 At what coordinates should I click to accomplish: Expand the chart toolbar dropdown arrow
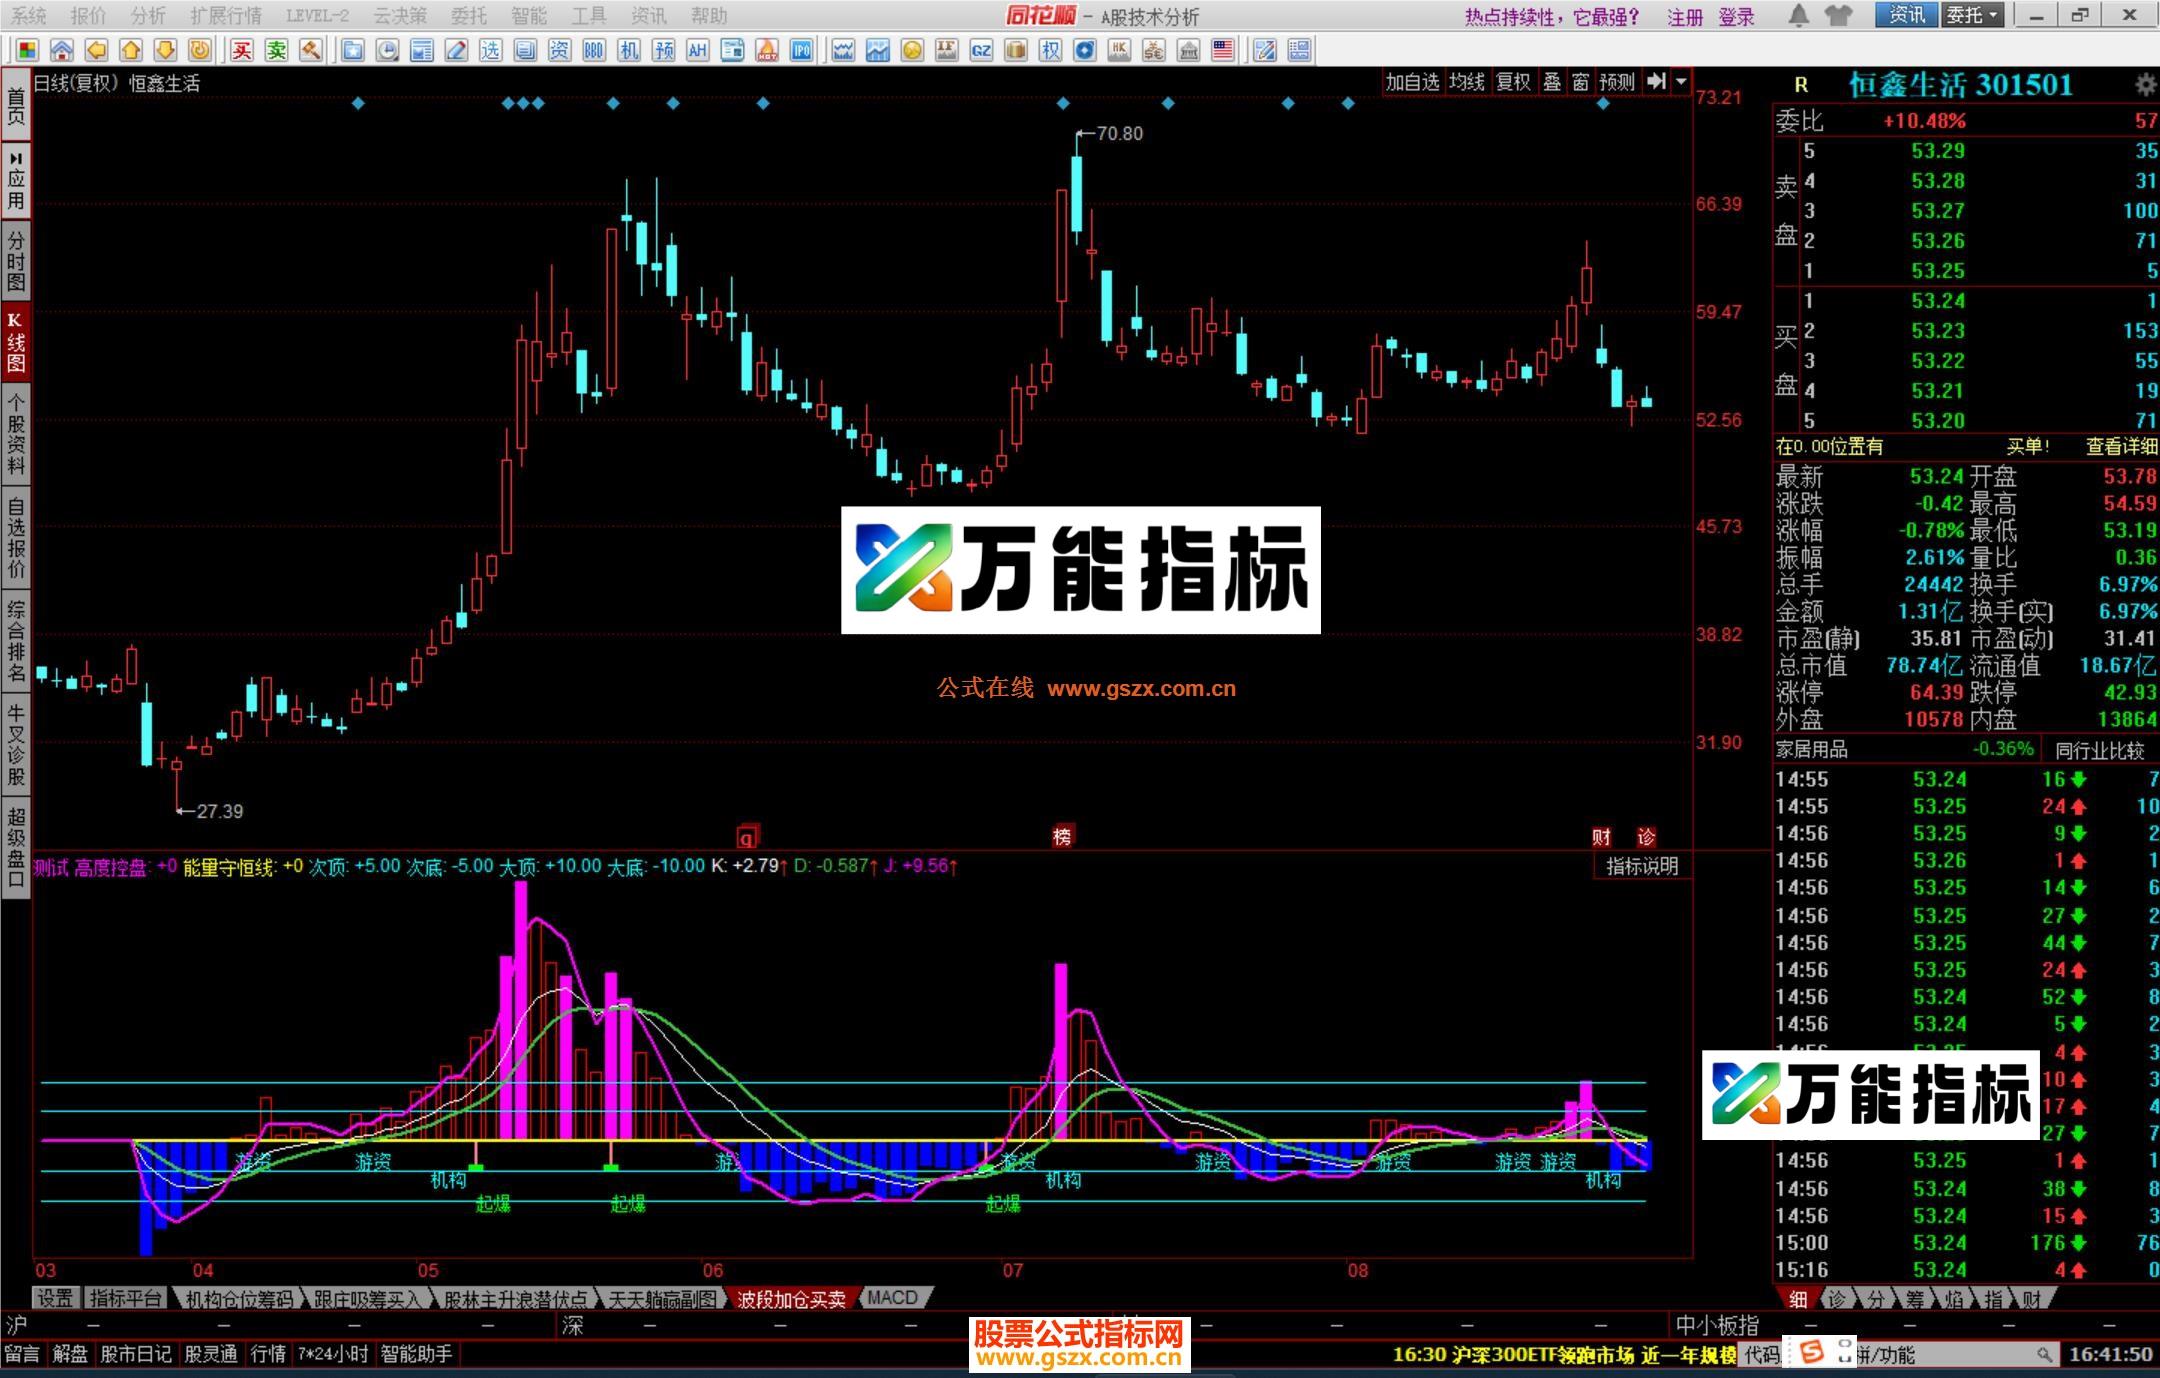point(1681,82)
